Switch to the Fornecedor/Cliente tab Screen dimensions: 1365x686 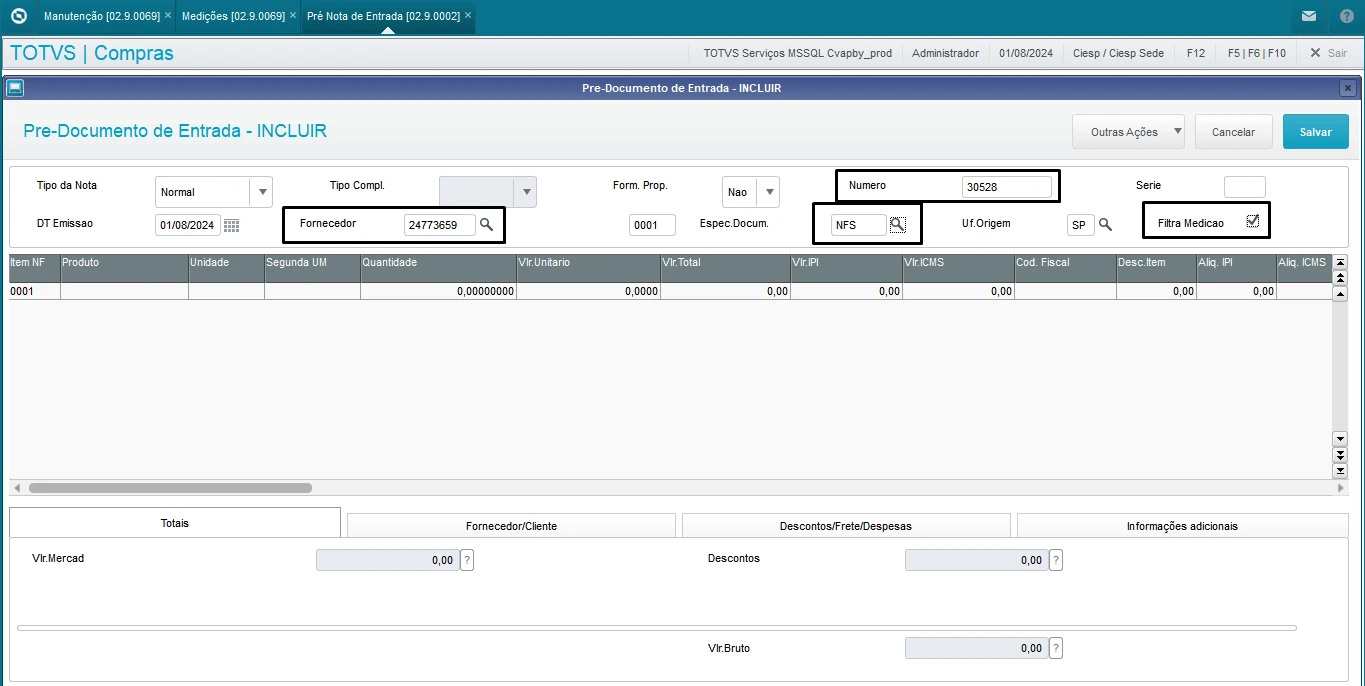[511, 526]
